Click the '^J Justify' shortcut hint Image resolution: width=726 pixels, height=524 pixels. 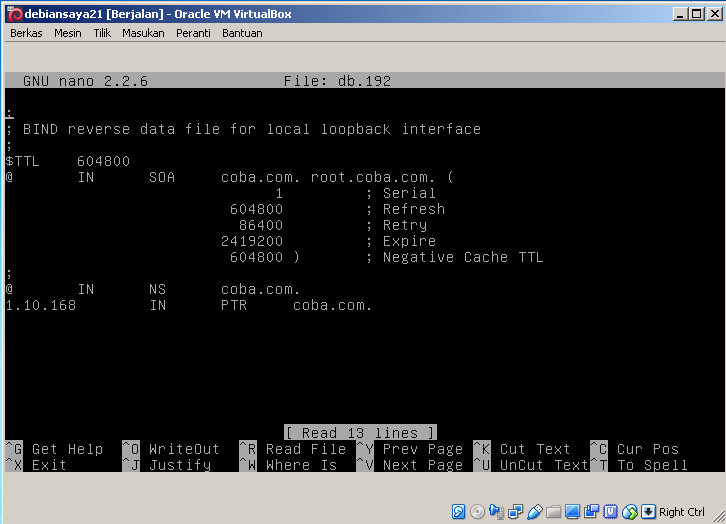[167, 465]
